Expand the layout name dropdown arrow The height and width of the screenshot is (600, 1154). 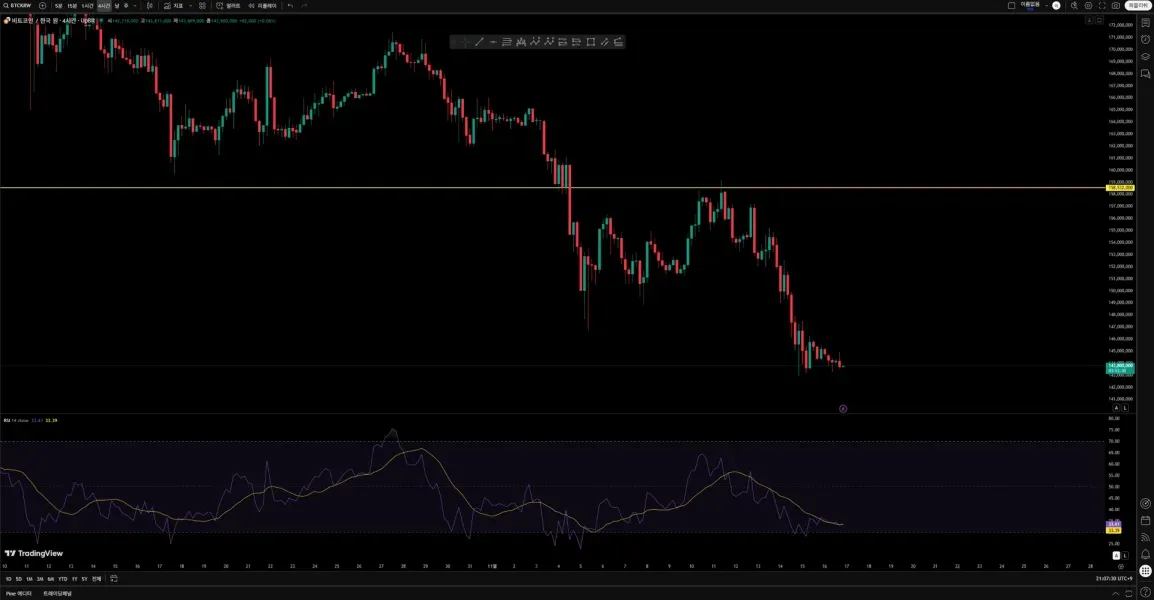(x=1047, y=5)
